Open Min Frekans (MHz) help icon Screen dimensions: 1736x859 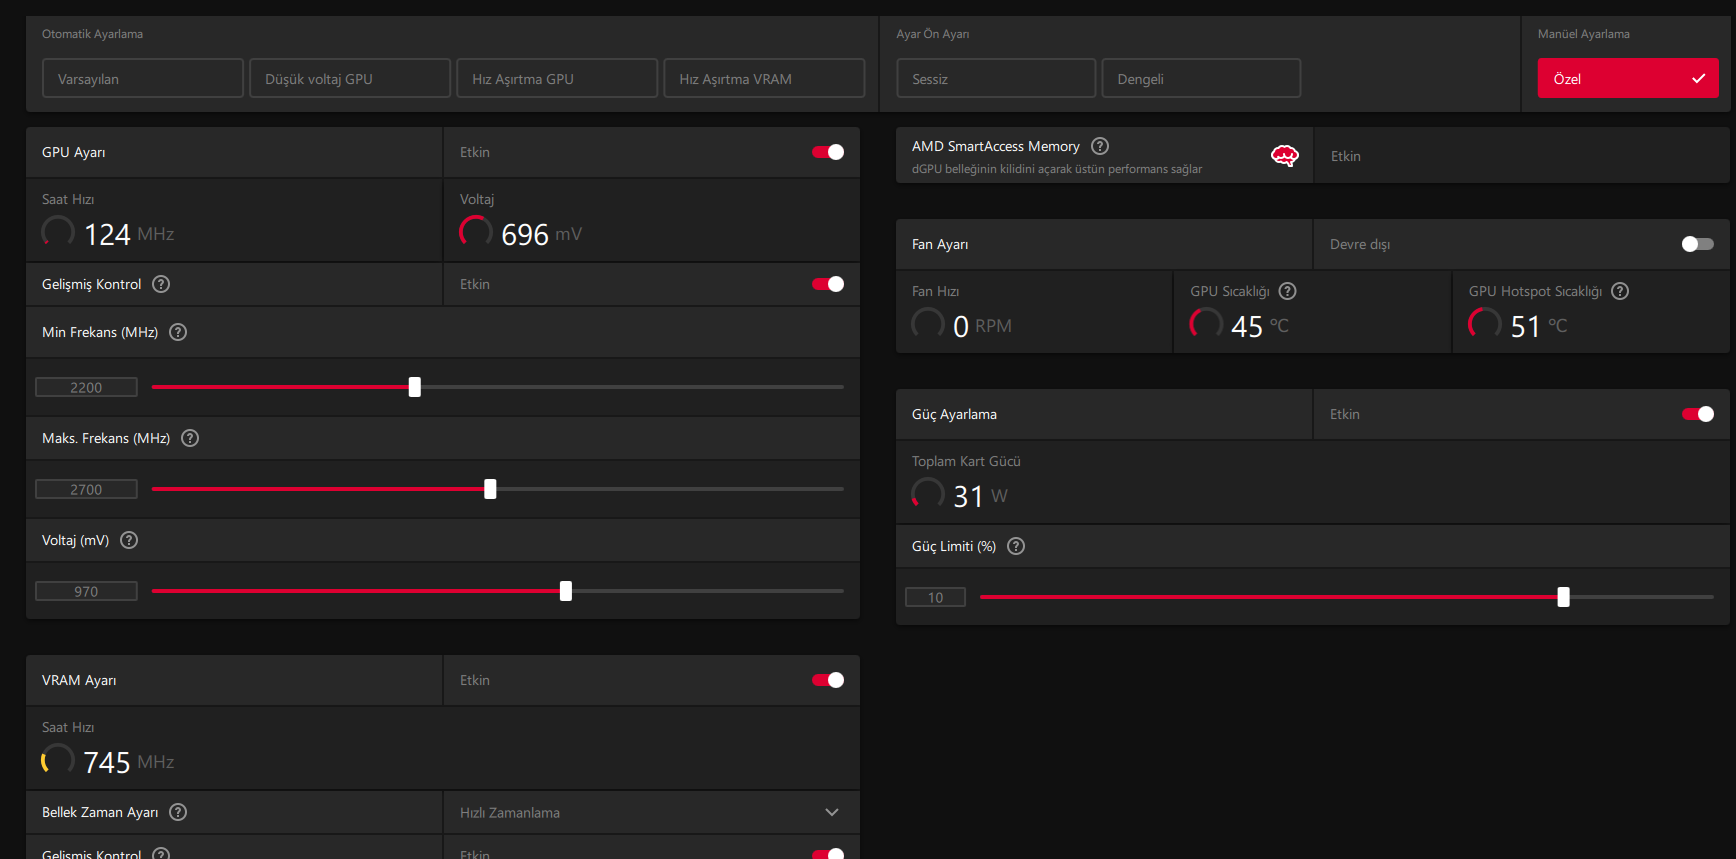click(178, 332)
